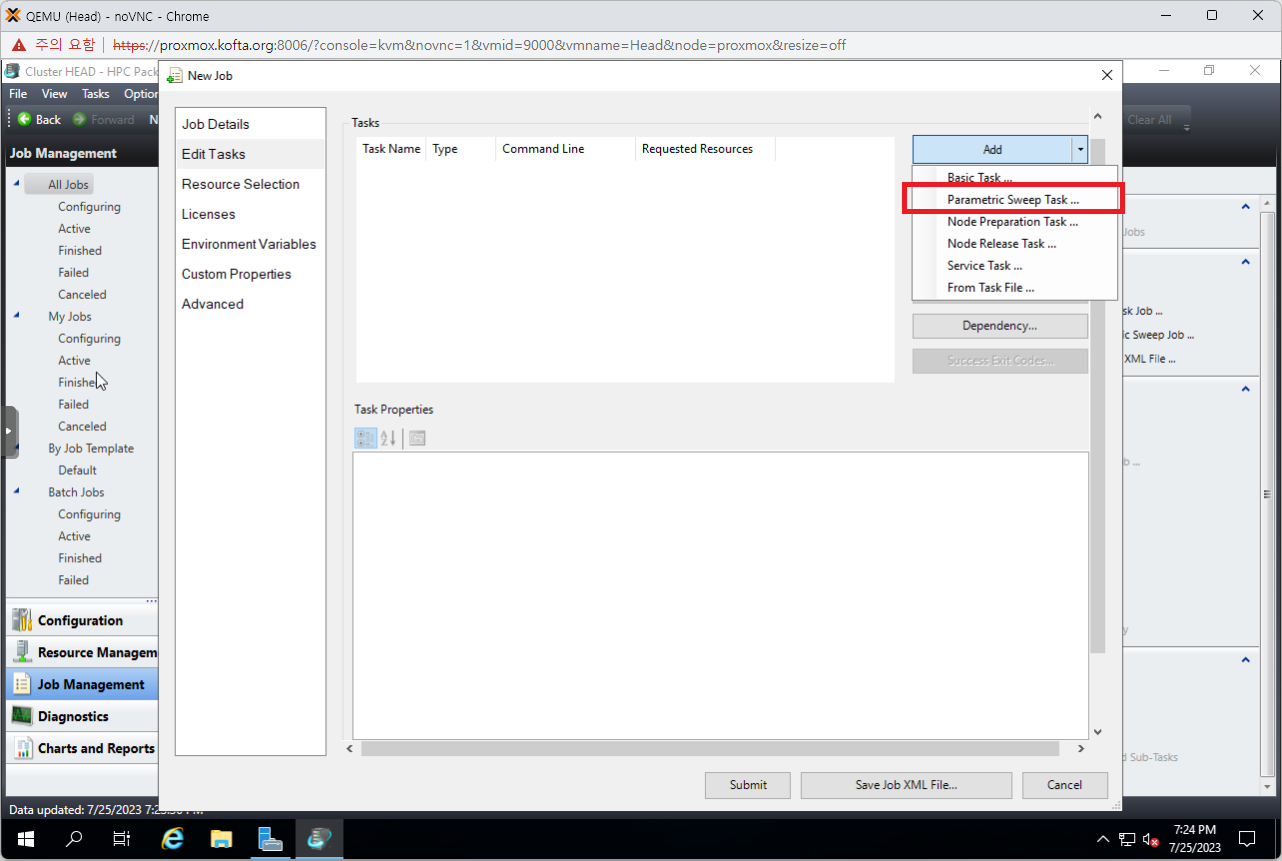The height and width of the screenshot is (861, 1282).
Task: Open Internet Explorer from the taskbar
Action: point(172,838)
